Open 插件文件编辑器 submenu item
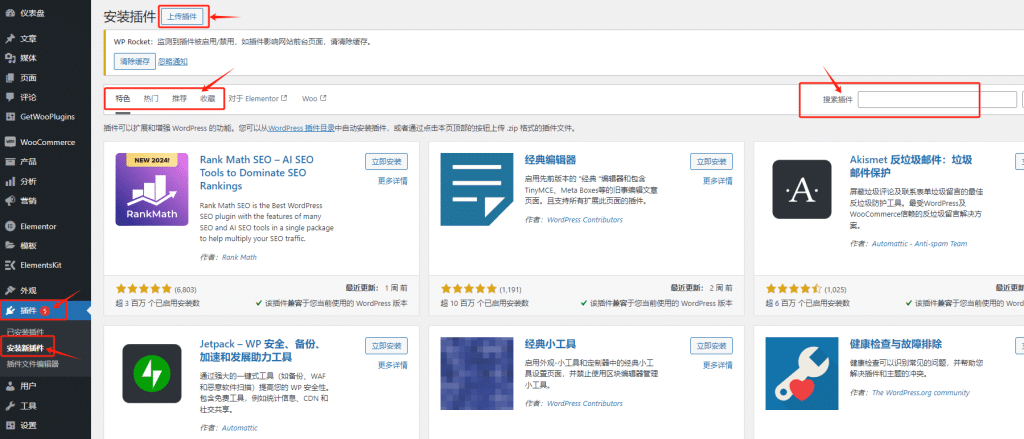 [x=33, y=364]
